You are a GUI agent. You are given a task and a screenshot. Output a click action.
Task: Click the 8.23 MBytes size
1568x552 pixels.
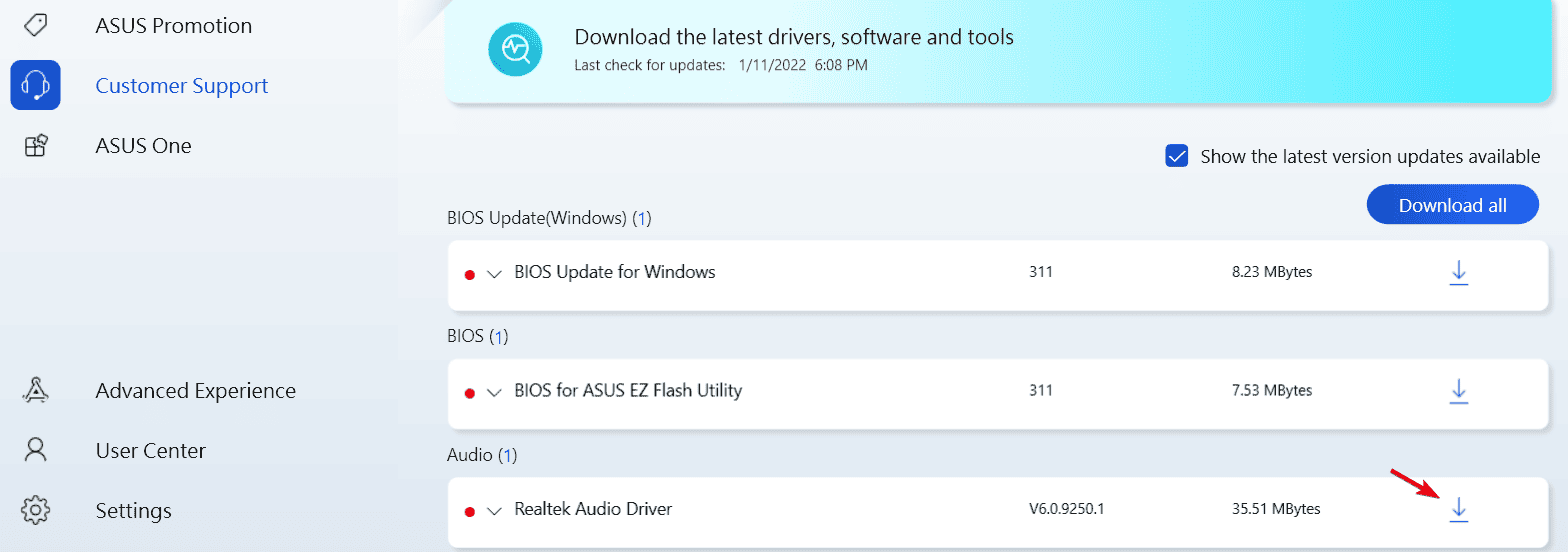click(x=1272, y=272)
